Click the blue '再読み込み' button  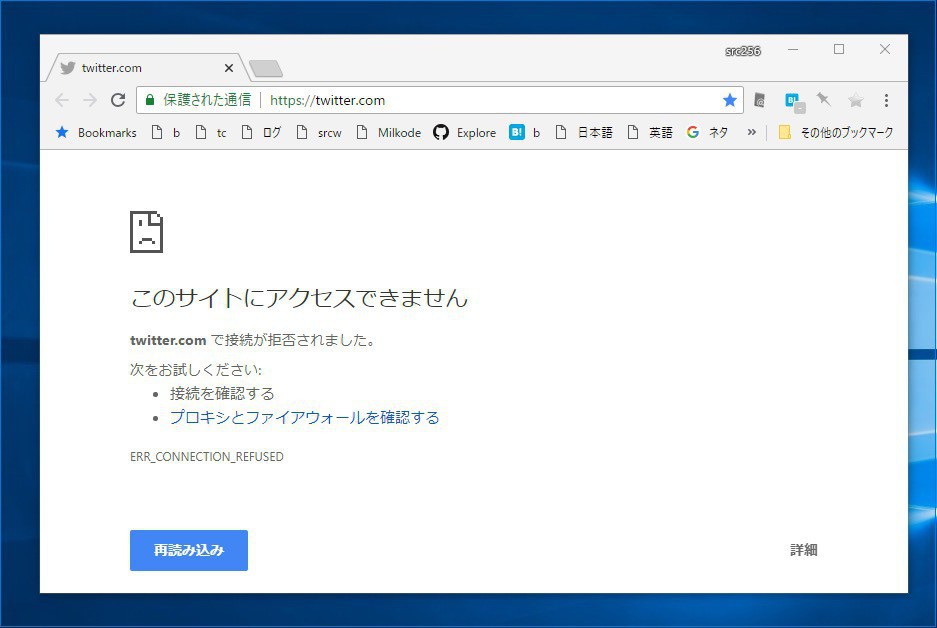click(x=189, y=550)
